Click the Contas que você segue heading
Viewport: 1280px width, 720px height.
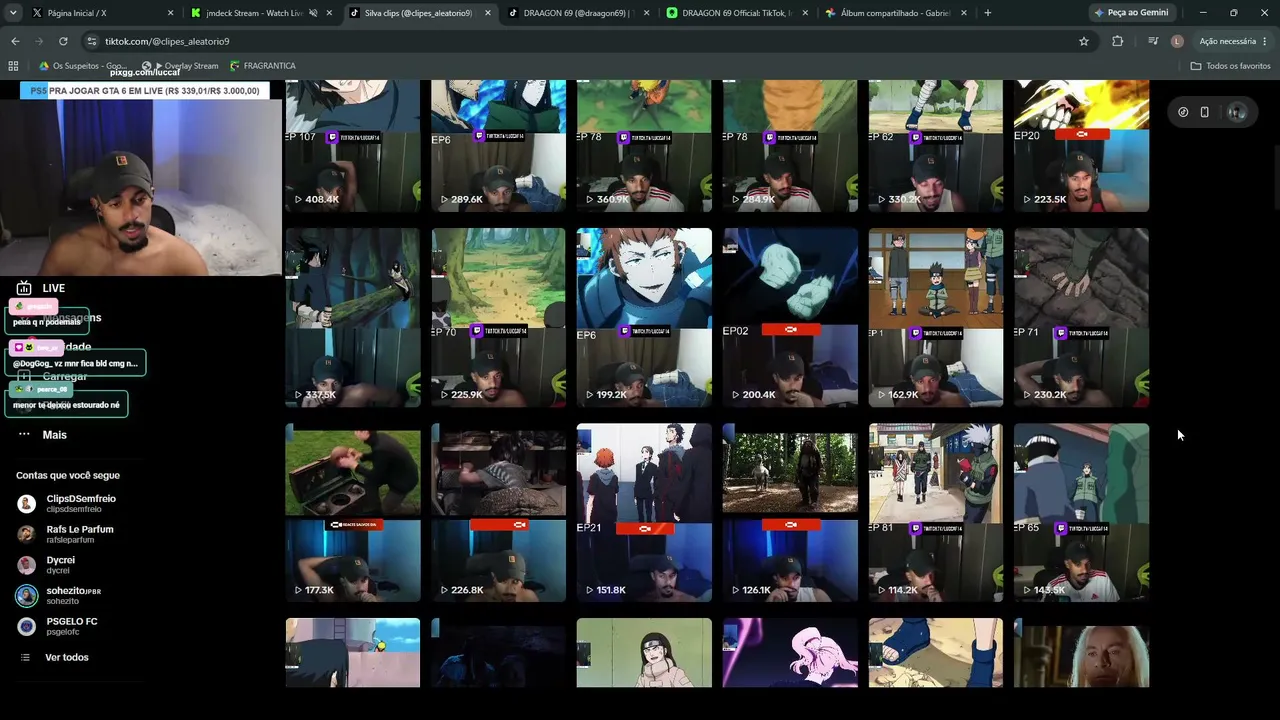(68, 476)
